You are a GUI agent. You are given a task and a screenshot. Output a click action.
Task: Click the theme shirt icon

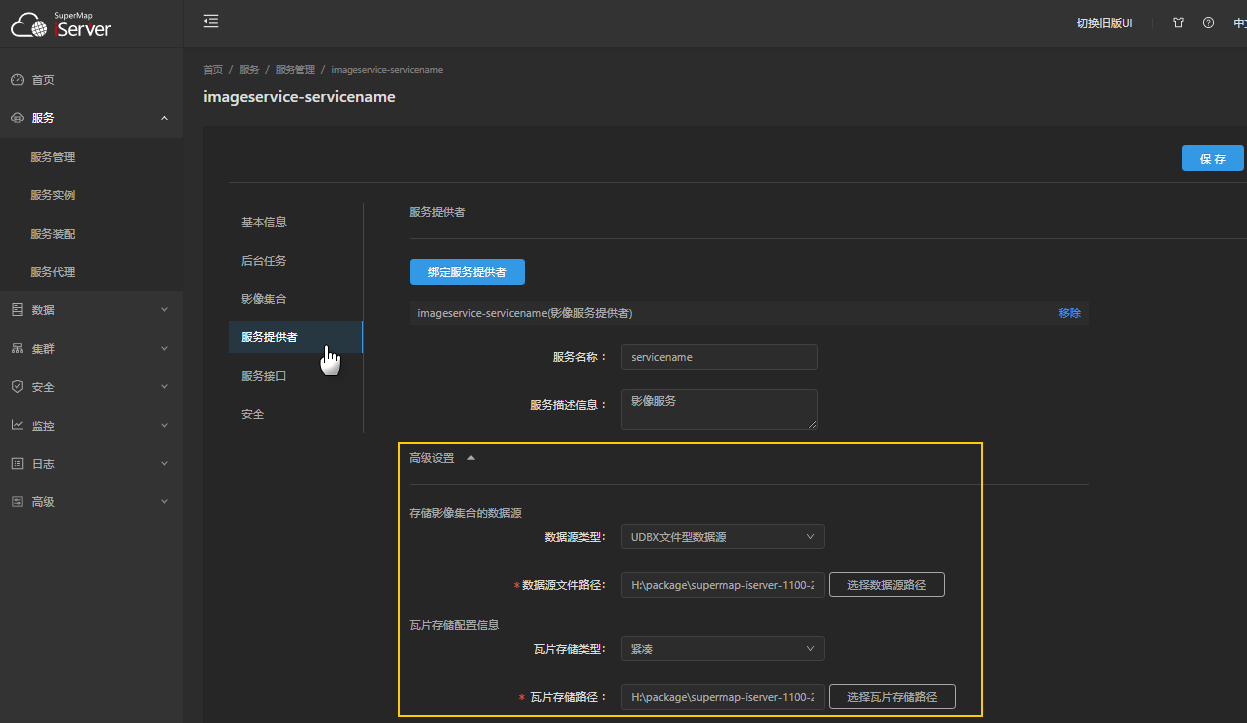coord(1178,23)
